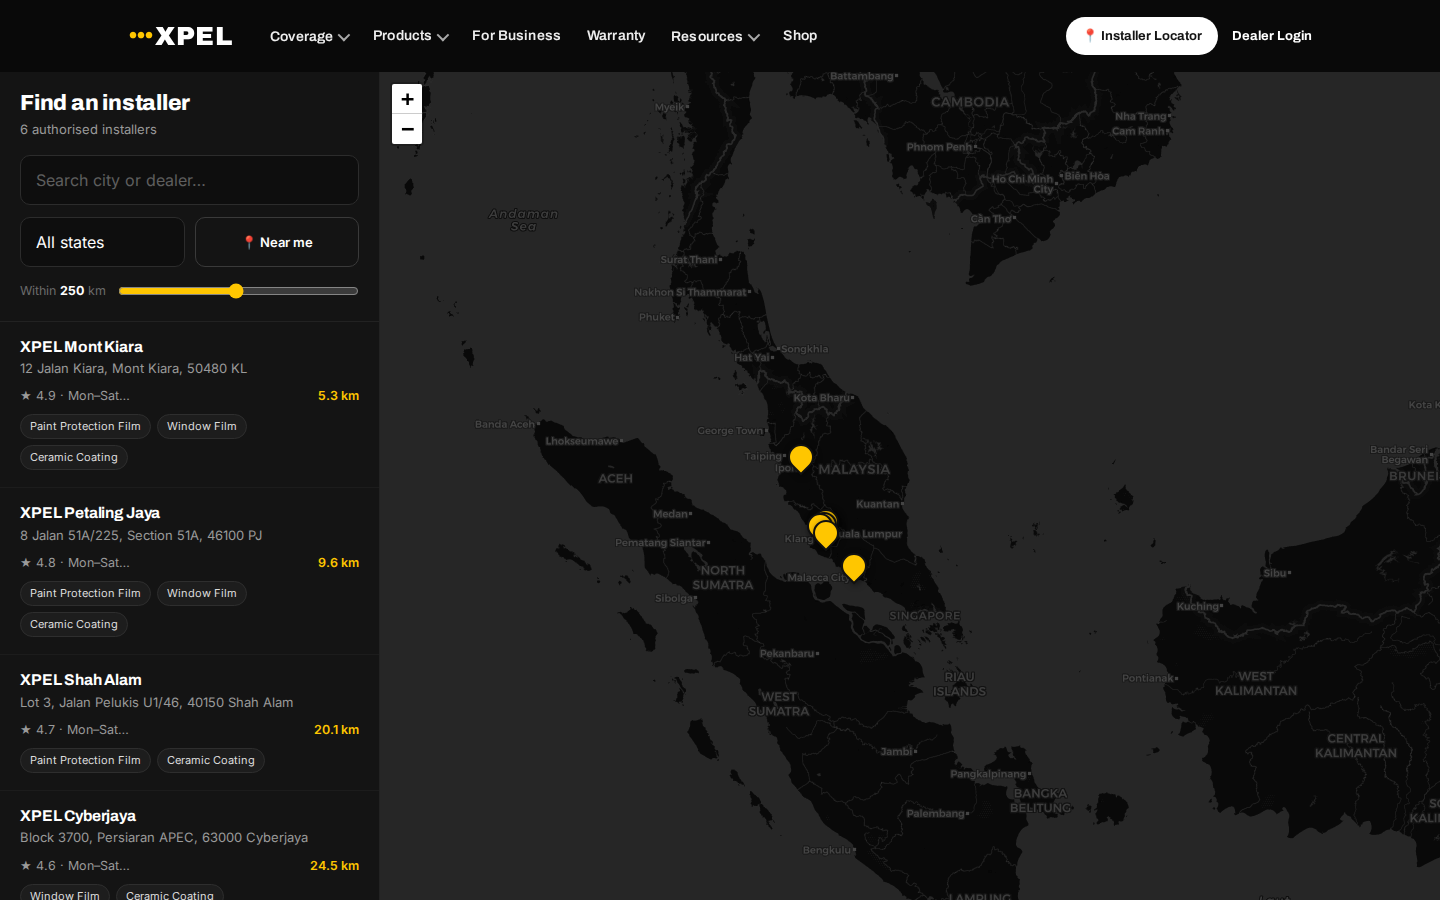Go to the Shop page
This screenshot has width=1440, height=900.
[800, 35]
